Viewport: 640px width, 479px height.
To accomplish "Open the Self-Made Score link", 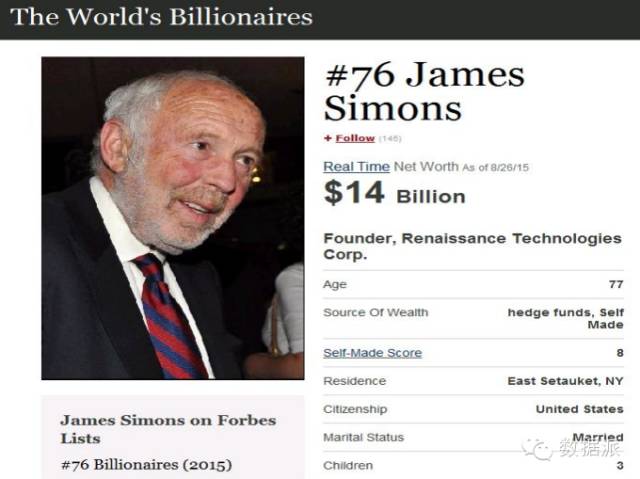I will point(372,353).
